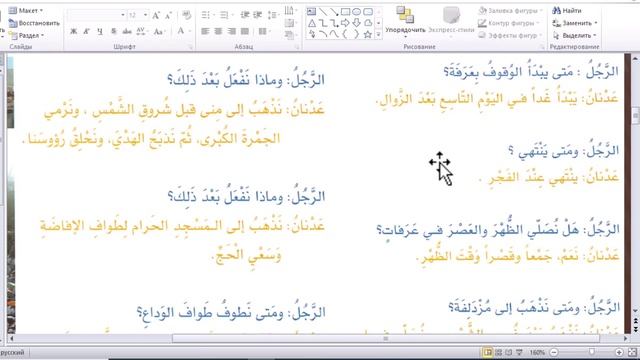Viewport: 640px width, 360px height.
Task: Click the zoom slider handle
Action: 591,352
